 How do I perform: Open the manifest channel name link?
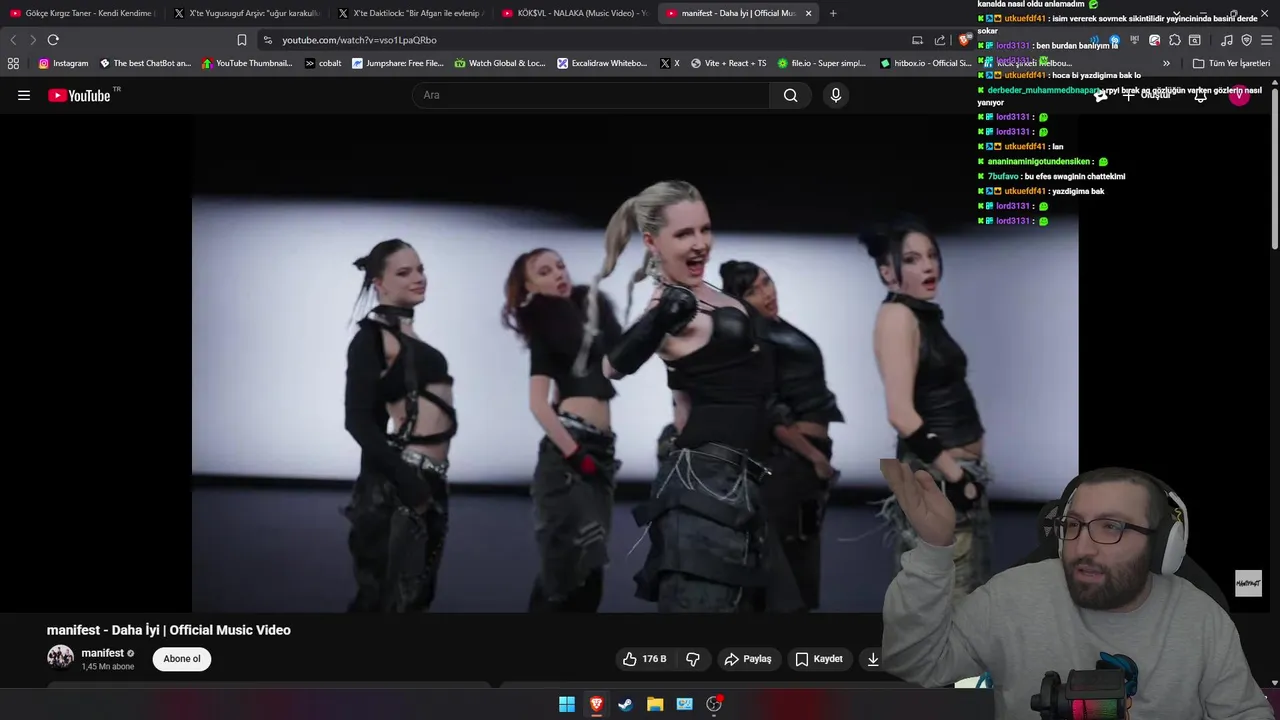coord(103,653)
